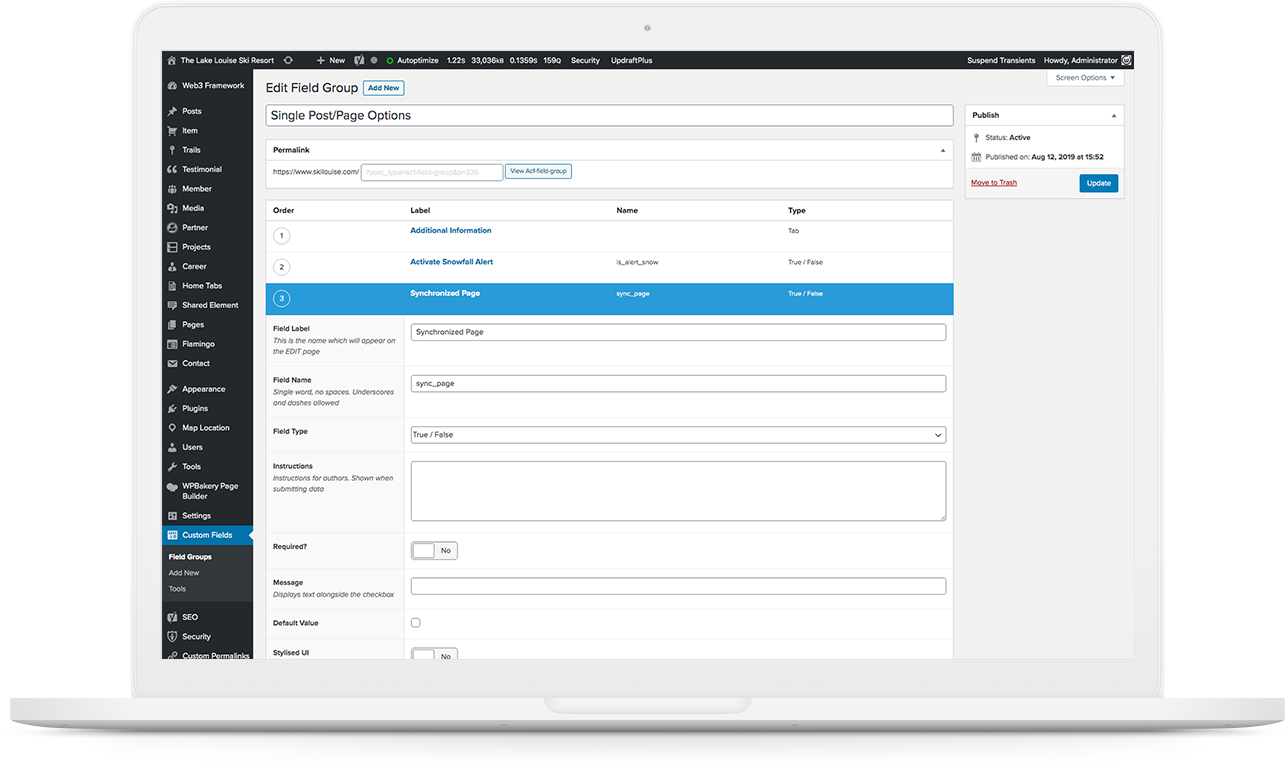
Task: Toggle the Required switch
Action: (x=434, y=550)
